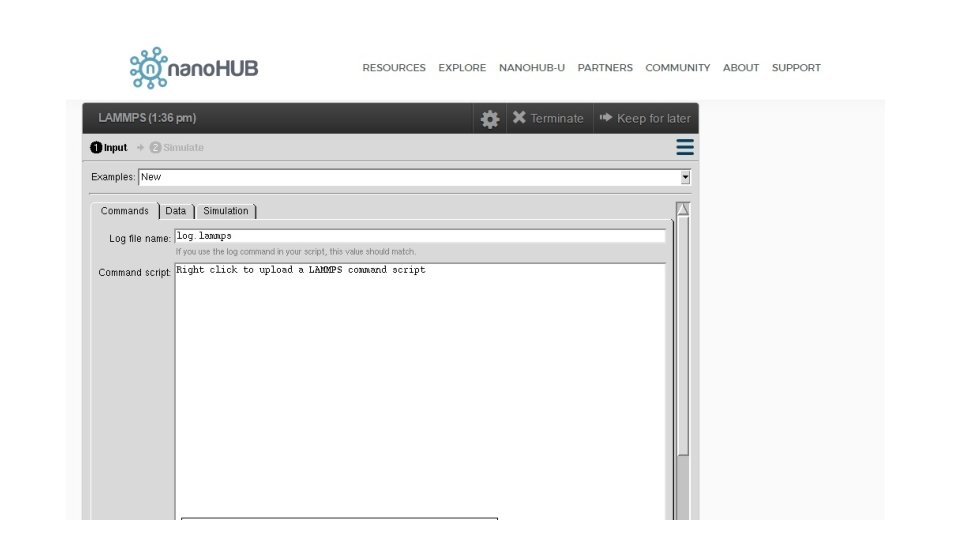Click the vertical scrollbar thumb
Viewport: 960px width, 540px height.
coord(683,336)
